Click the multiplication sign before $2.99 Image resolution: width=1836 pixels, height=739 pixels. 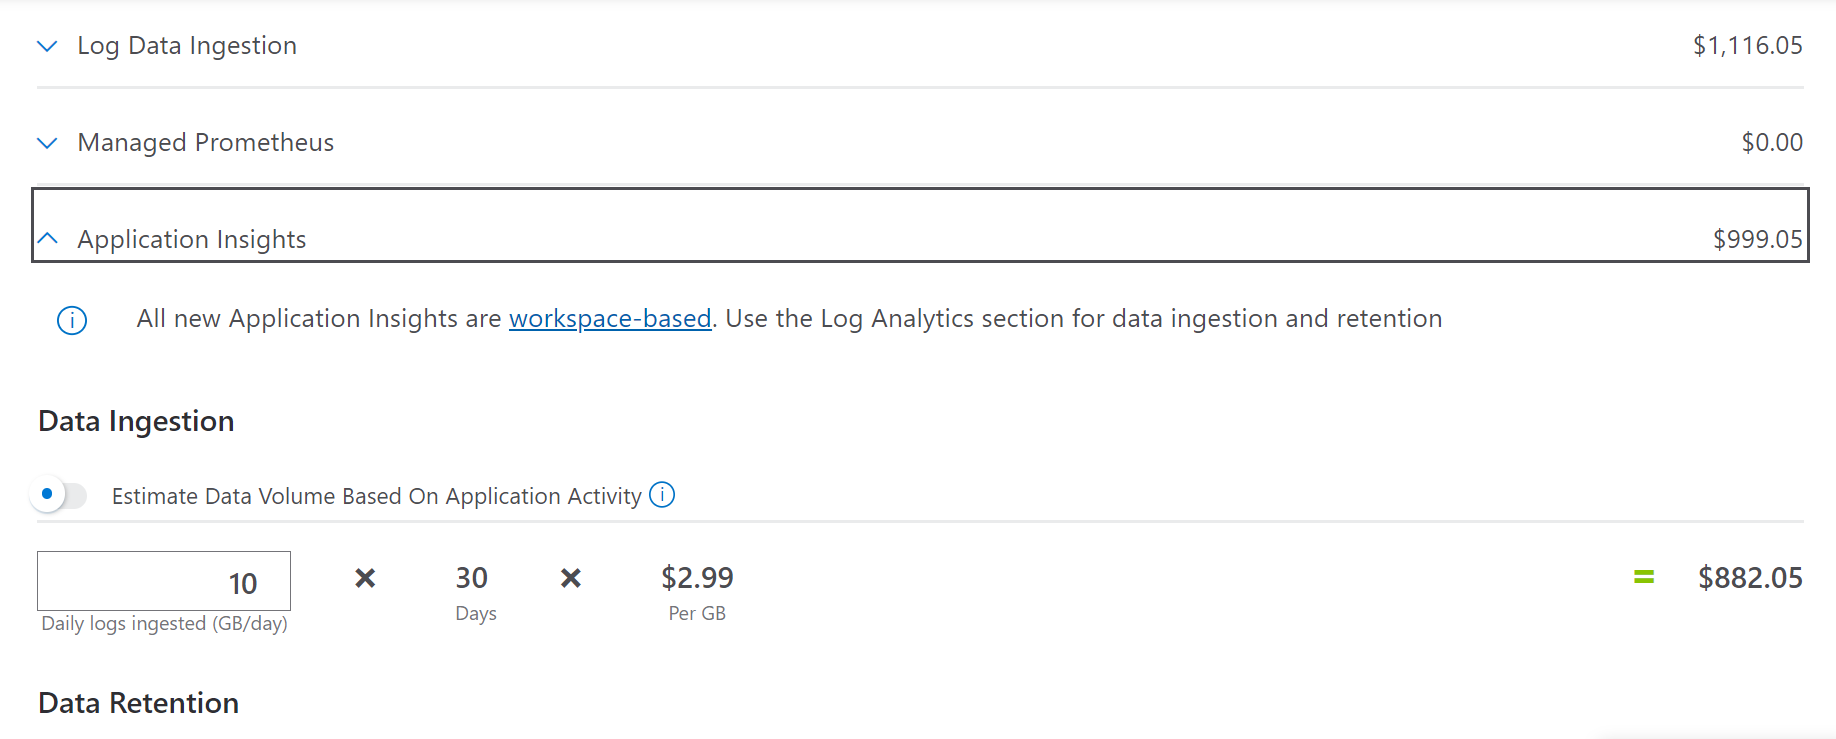pyautogui.click(x=571, y=578)
